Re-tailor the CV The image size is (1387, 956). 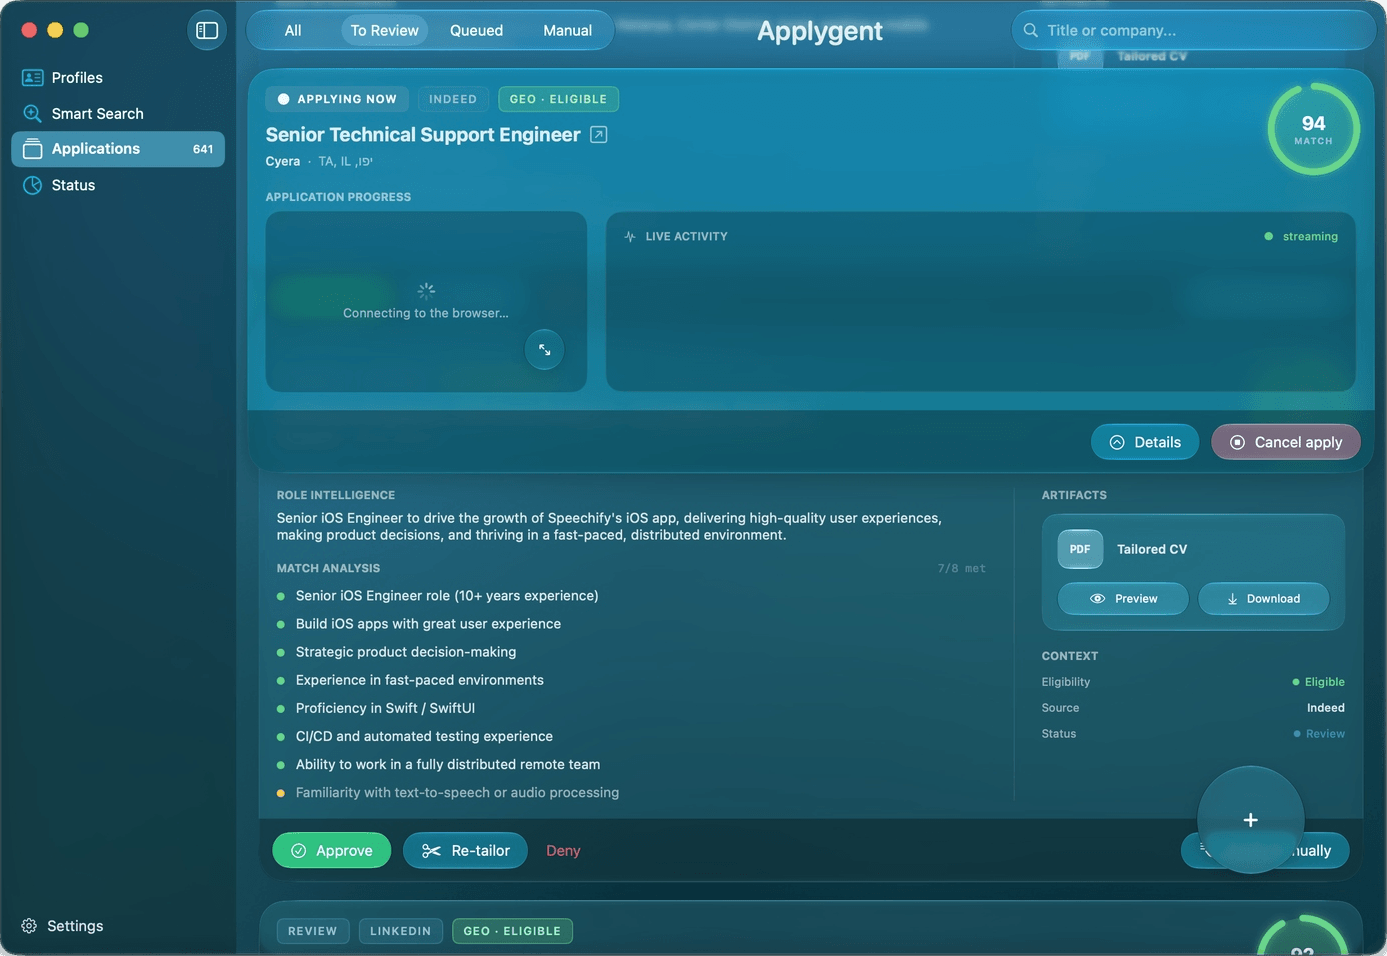(x=465, y=850)
